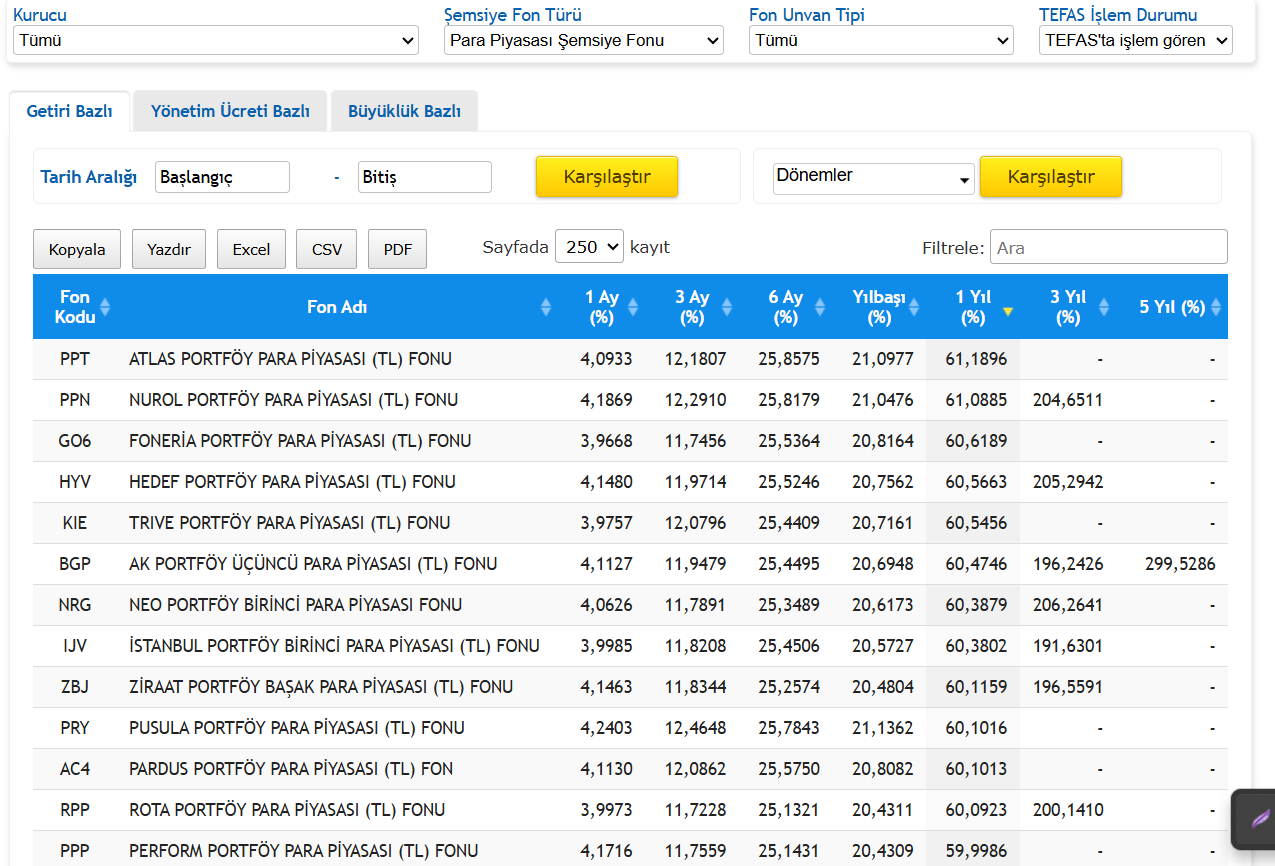Click NEO PORTFÖY BİRİNCİ PARA PİYASASI FONU
Image resolution: width=1275 pixels, height=866 pixels.
pyautogui.click(x=295, y=605)
